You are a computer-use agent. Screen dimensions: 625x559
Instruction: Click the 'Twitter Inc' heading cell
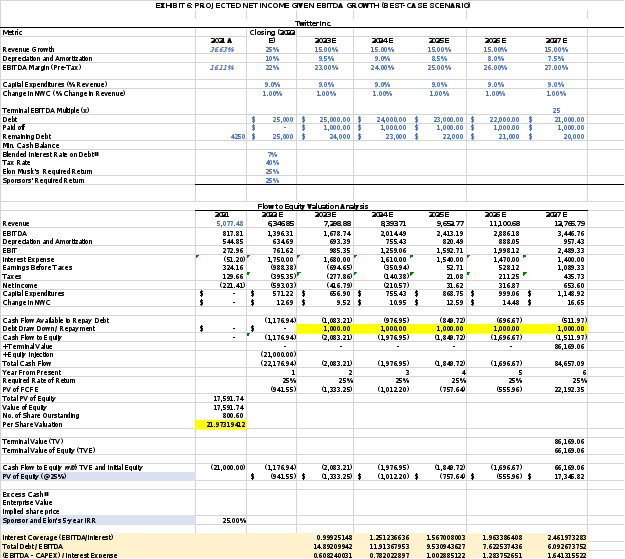click(x=313, y=24)
